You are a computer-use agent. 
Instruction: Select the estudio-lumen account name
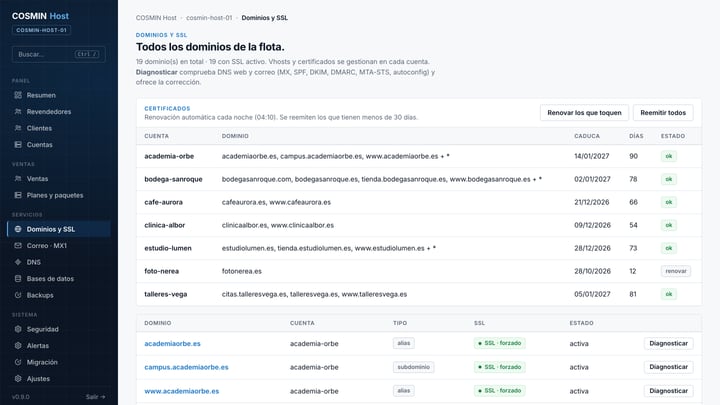coord(168,248)
